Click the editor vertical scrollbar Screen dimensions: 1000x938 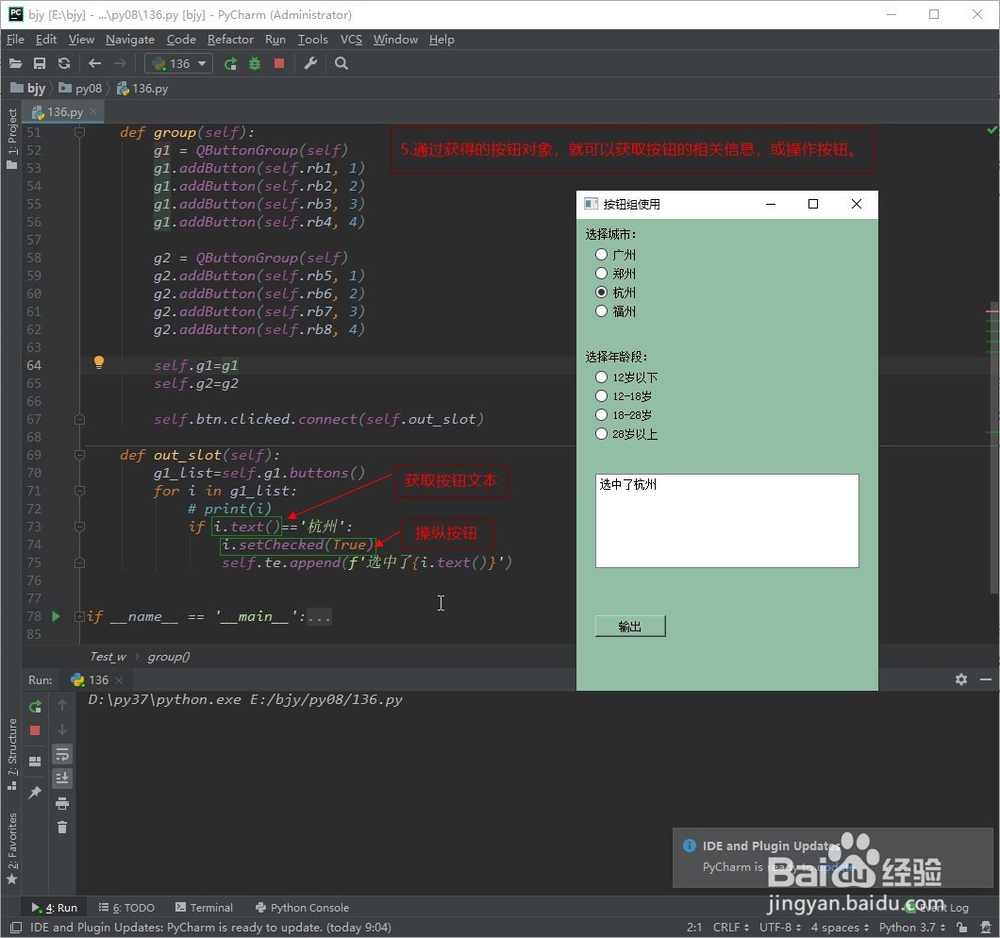tap(994, 446)
